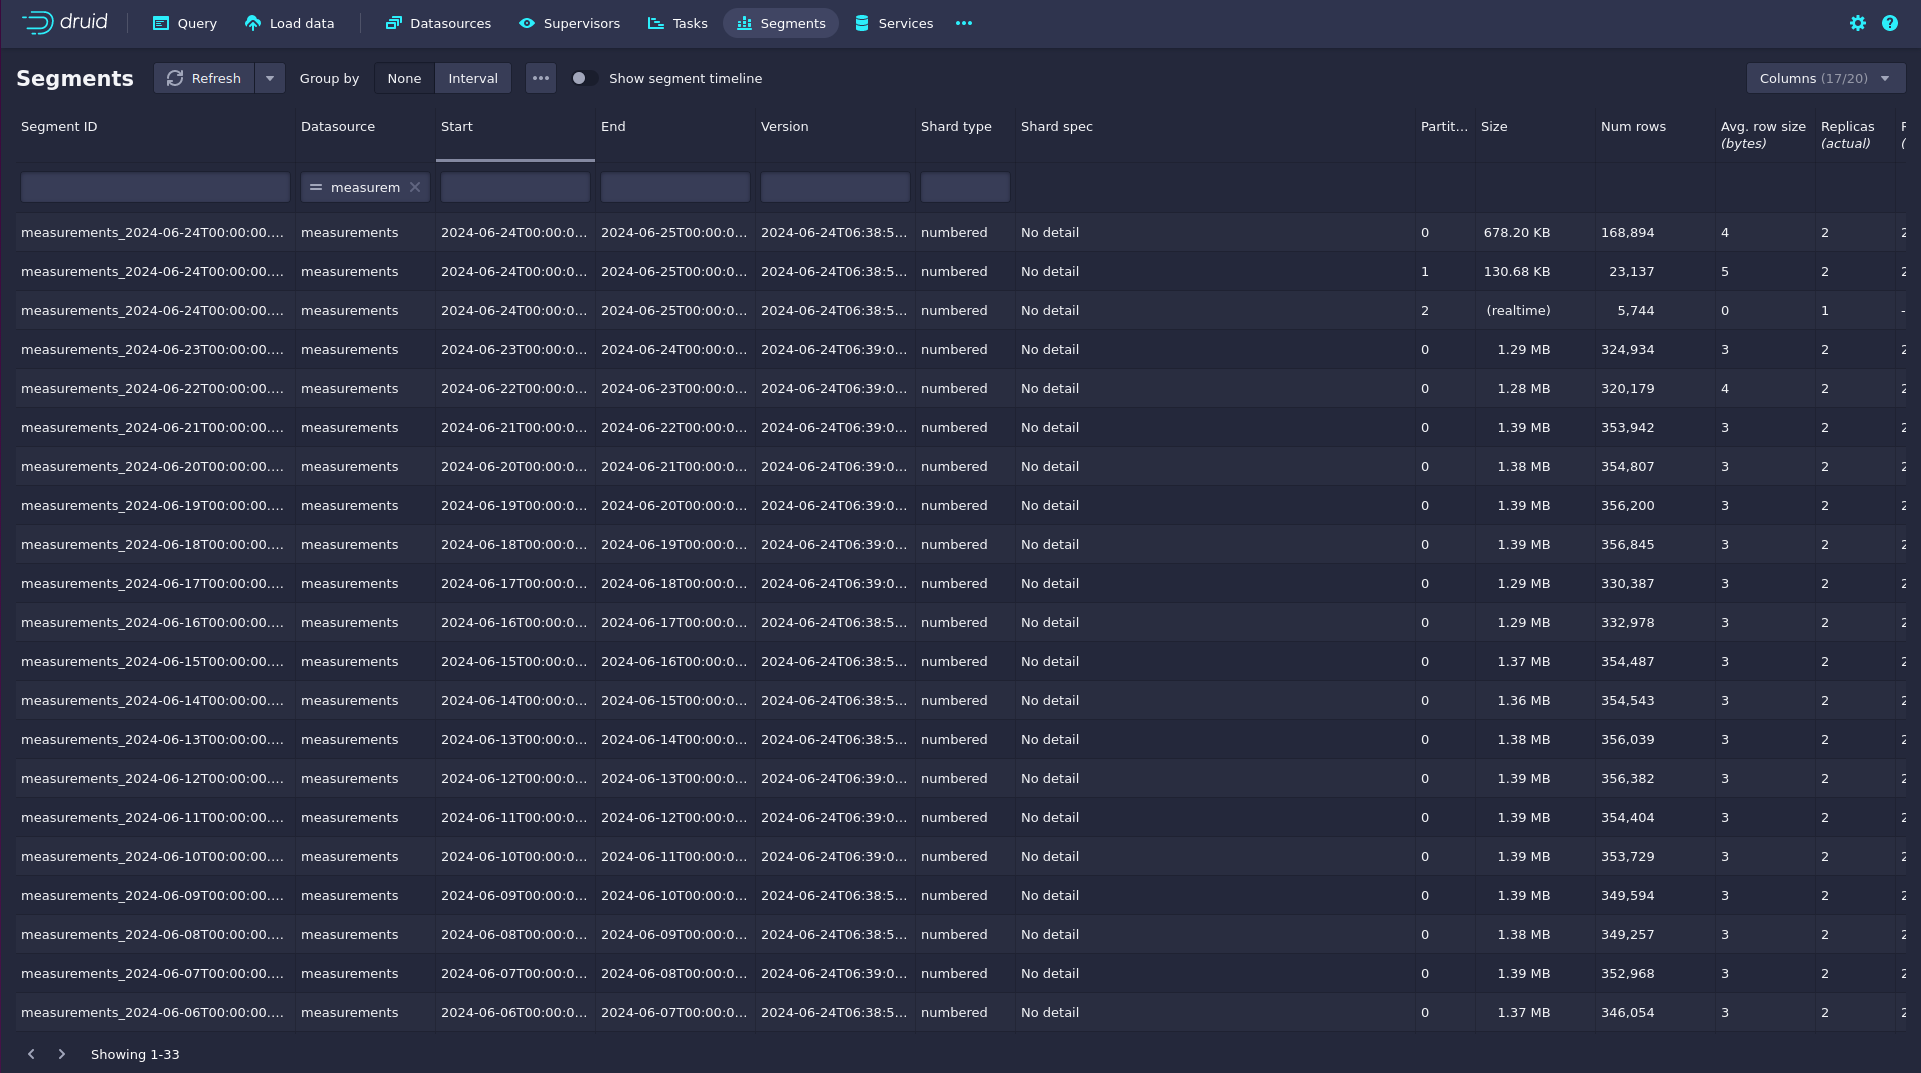The width and height of the screenshot is (1921, 1073).
Task: Open the Datasources tab
Action: pyautogui.click(x=438, y=23)
